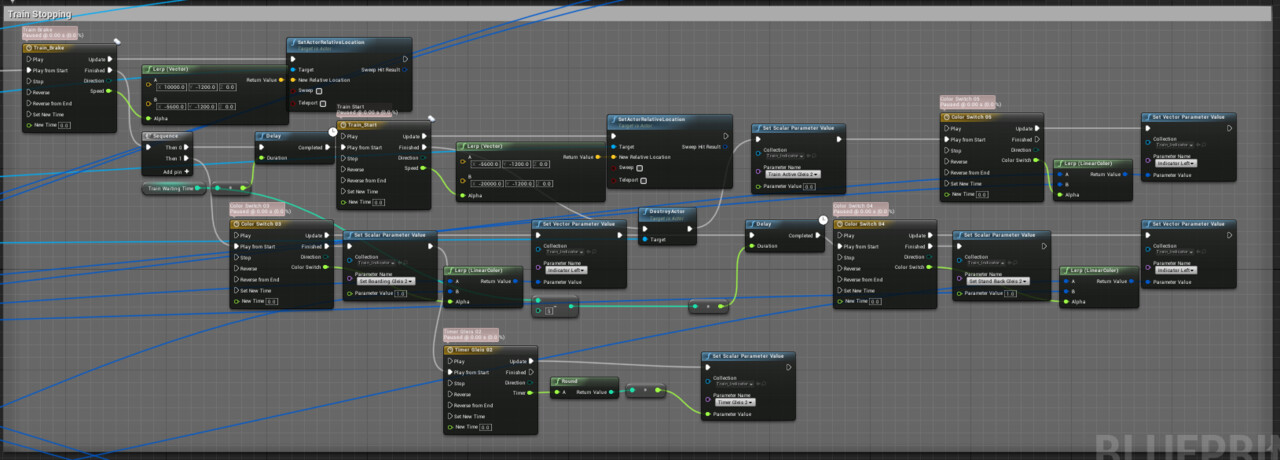The width and height of the screenshot is (1280, 460).
Task: Open the Train Active Gleis 2 parameter dropdown
Action: click(792, 174)
